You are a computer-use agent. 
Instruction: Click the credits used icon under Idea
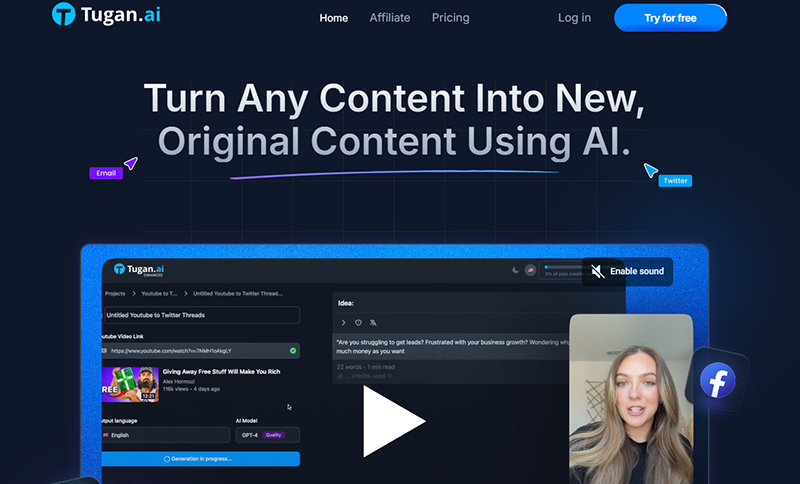pyautogui.click(x=340, y=376)
